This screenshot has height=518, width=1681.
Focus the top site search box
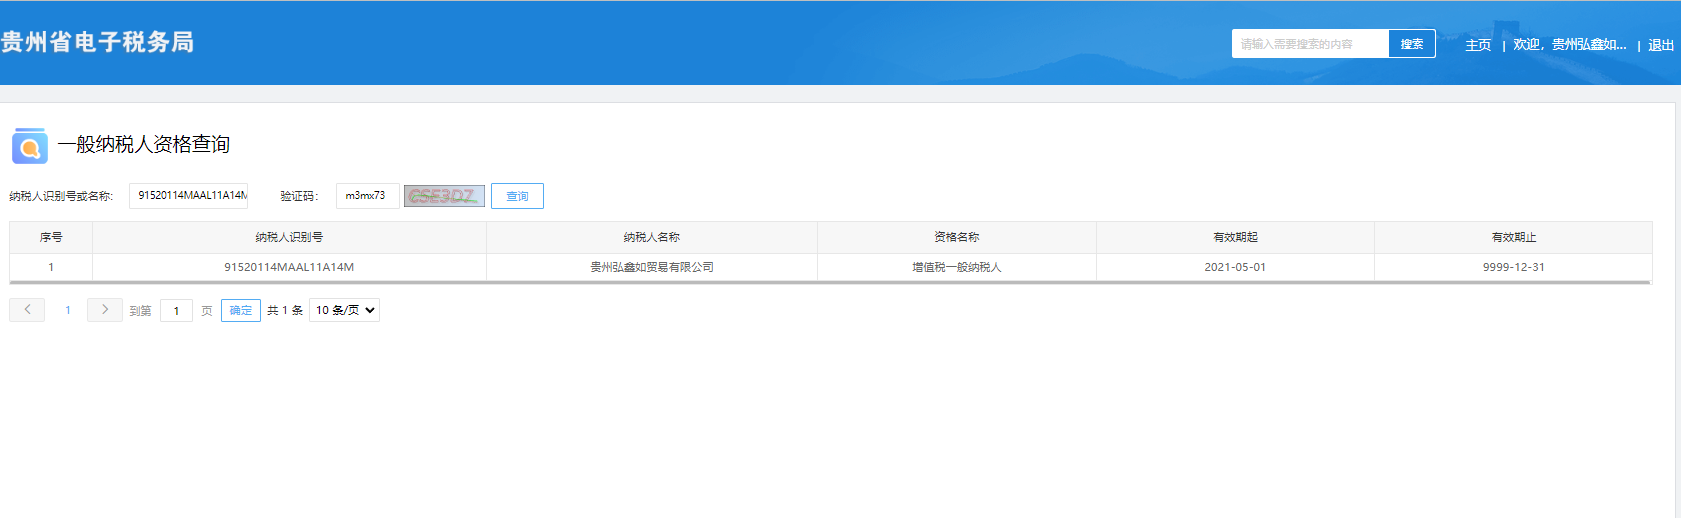coord(1309,44)
